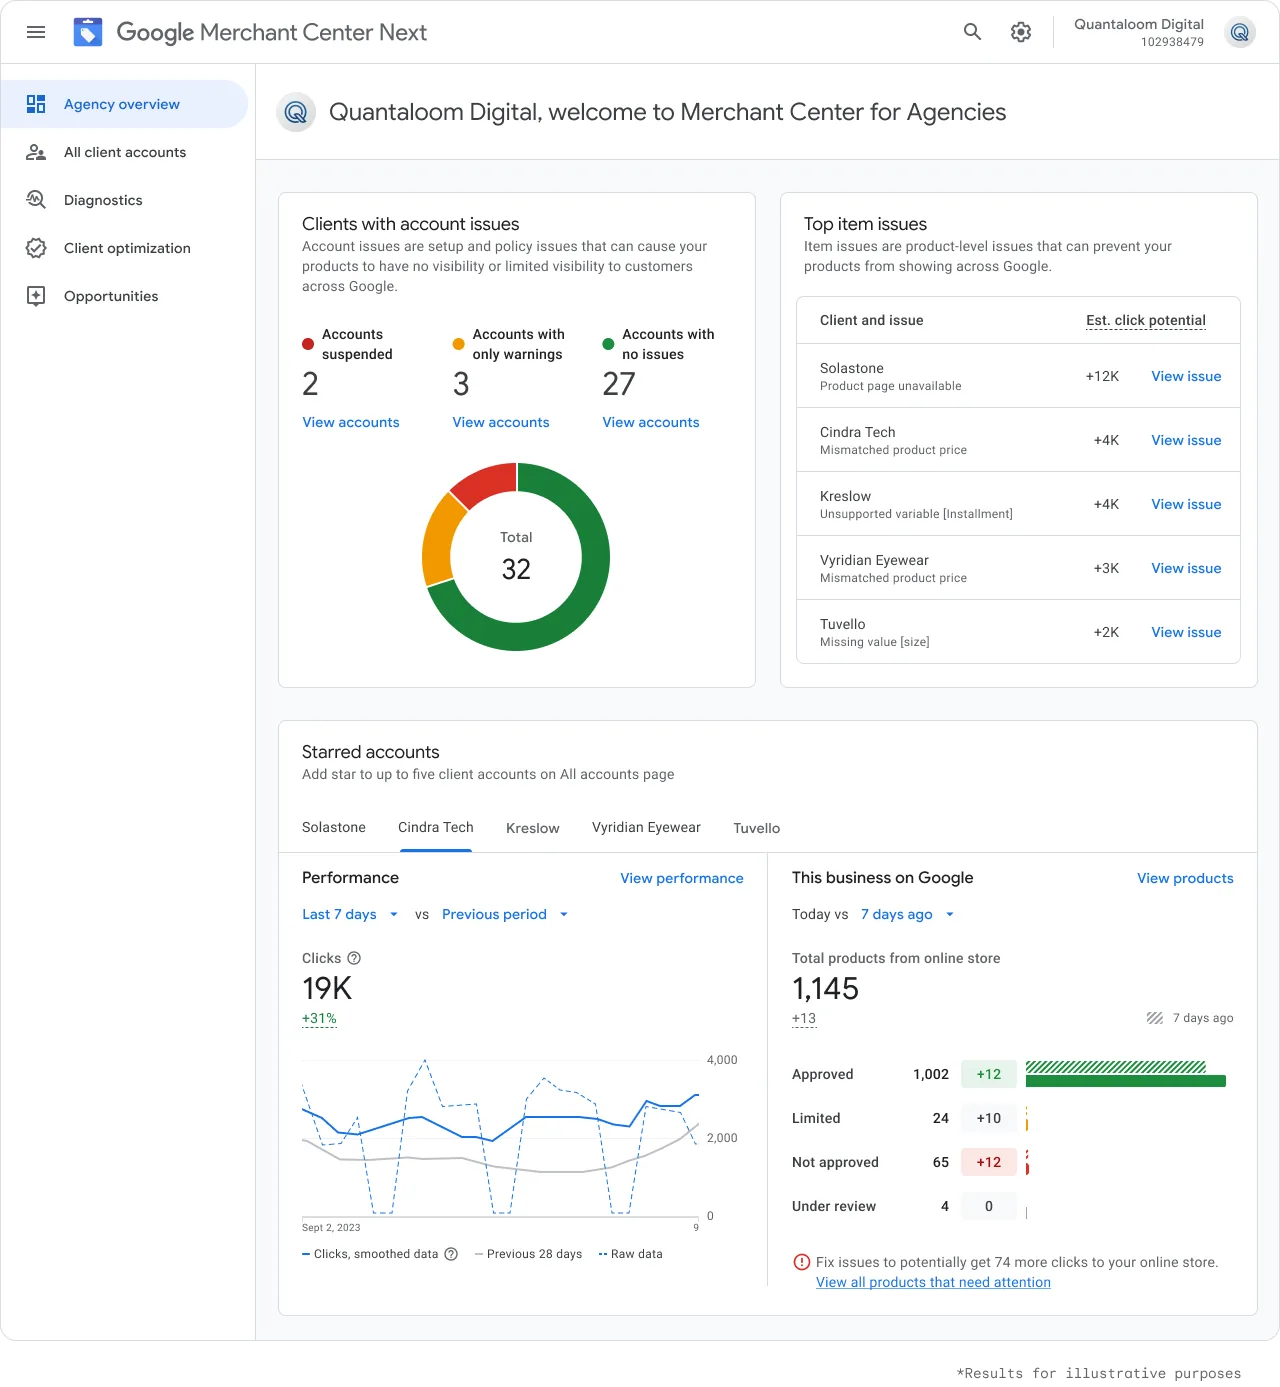The width and height of the screenshot is (1280, 1387).
Task: Click the Quantaloom logo beside welcome heading
Action: (296, 112)
